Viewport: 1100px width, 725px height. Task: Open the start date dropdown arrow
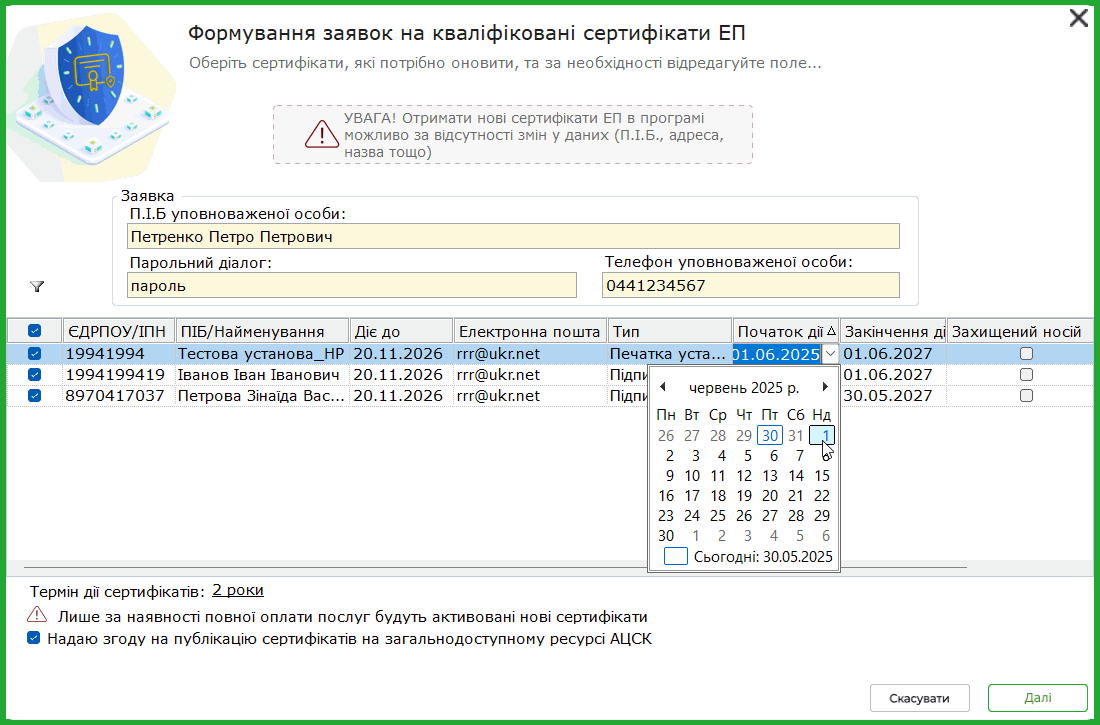coord(831,354)
